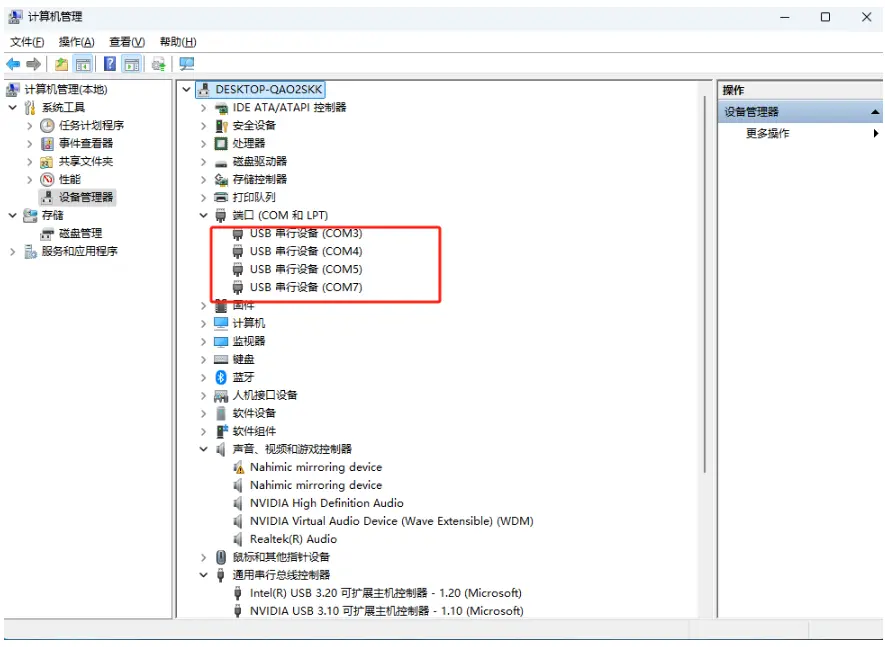Collapse 设备管理器 actions section header
This screenshot has height=647, width=885.
coord(875,112)
